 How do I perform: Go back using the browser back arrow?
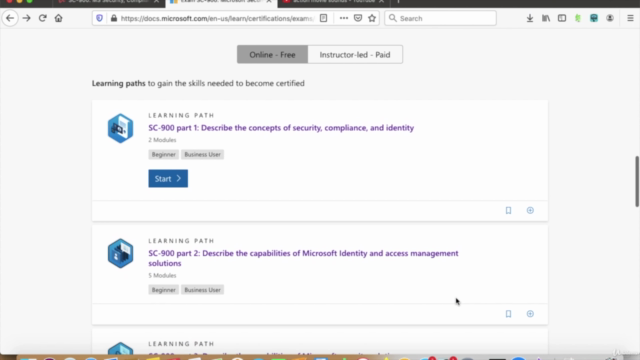pyautogui.click(x=10, y=18)
